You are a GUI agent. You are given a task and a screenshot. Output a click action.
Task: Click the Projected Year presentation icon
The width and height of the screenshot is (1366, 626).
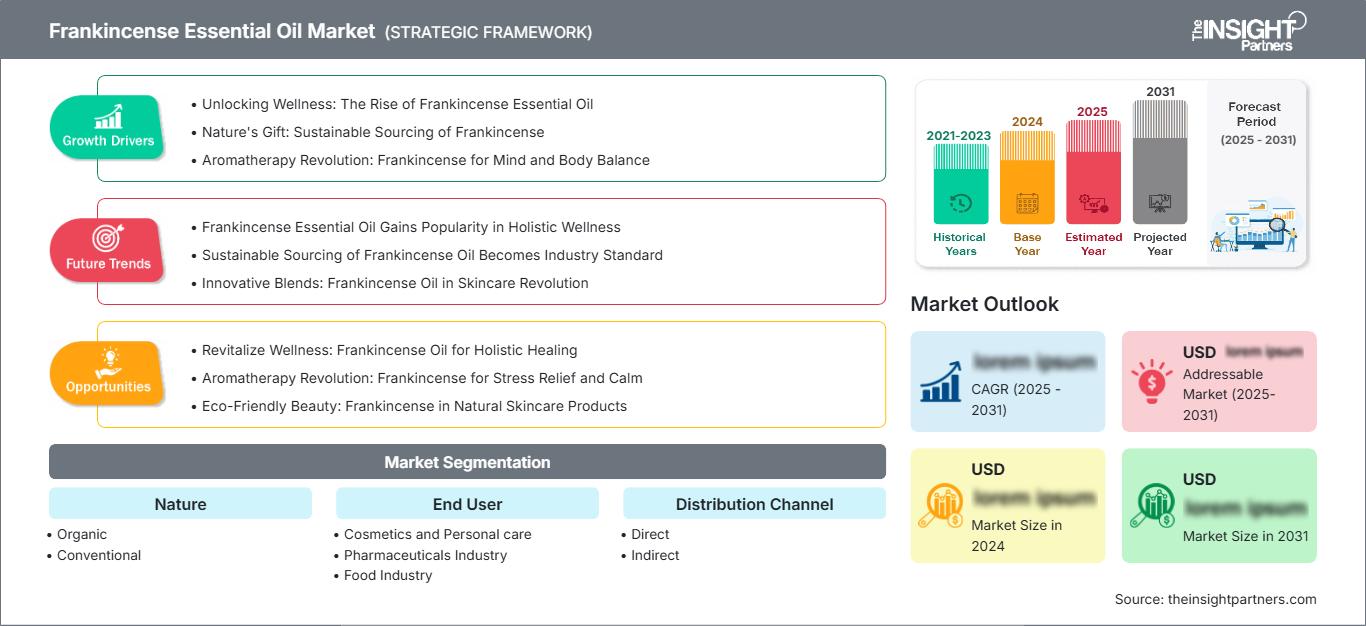(x=1160, y=204)
